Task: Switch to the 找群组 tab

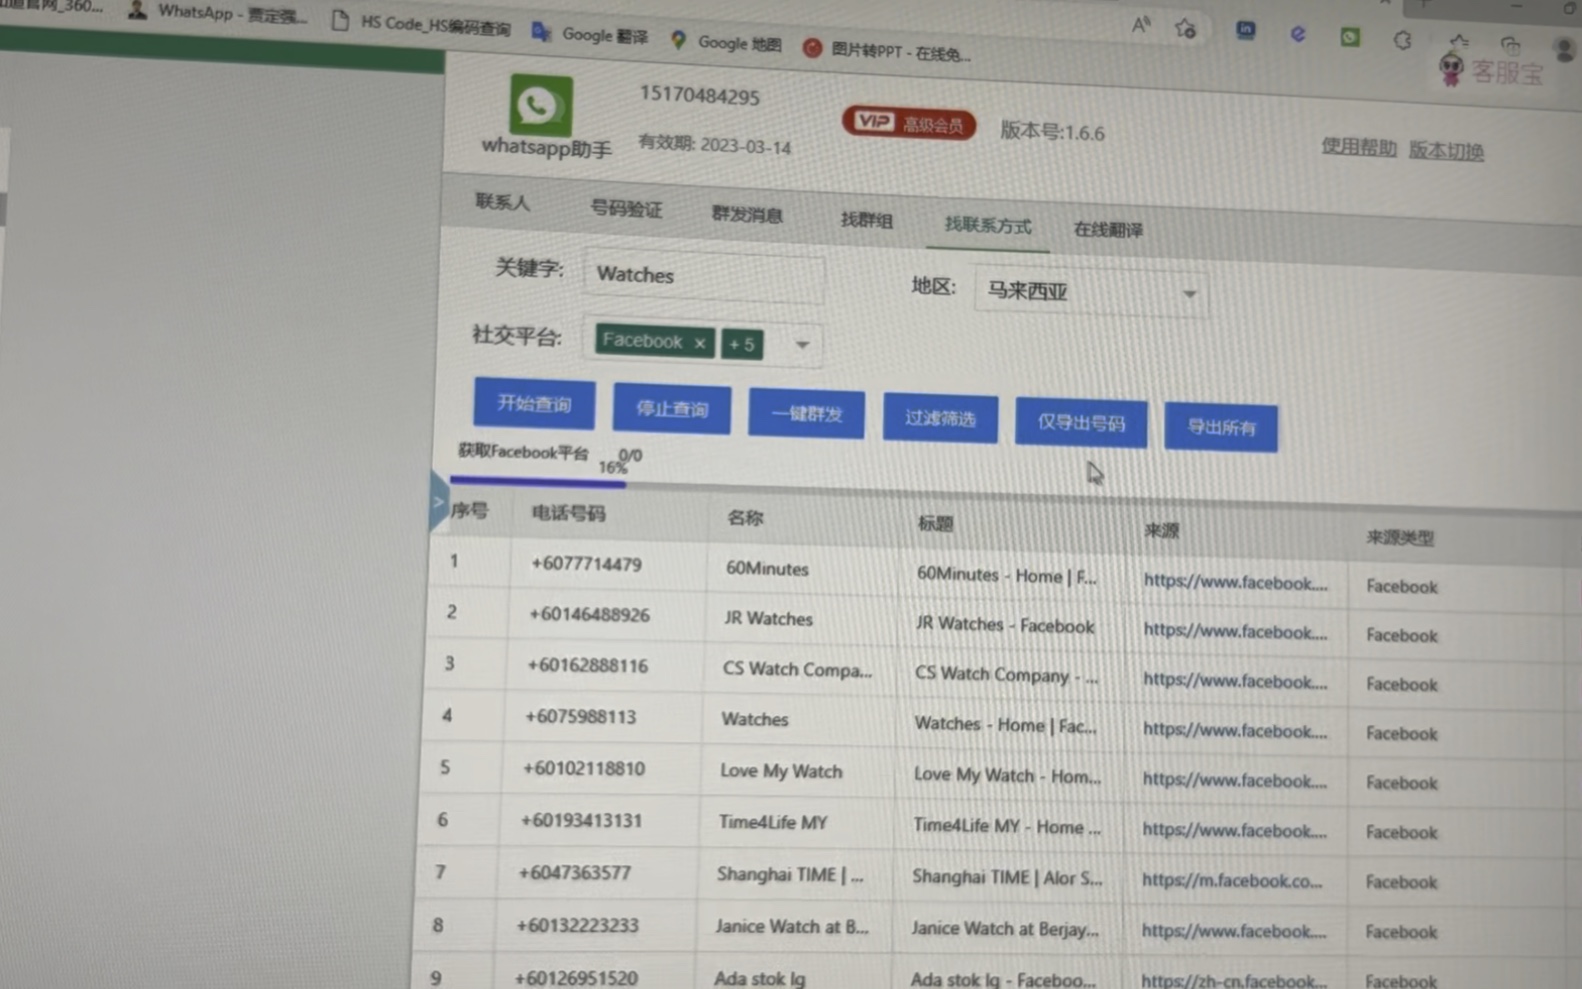Action: coord(866,220)
